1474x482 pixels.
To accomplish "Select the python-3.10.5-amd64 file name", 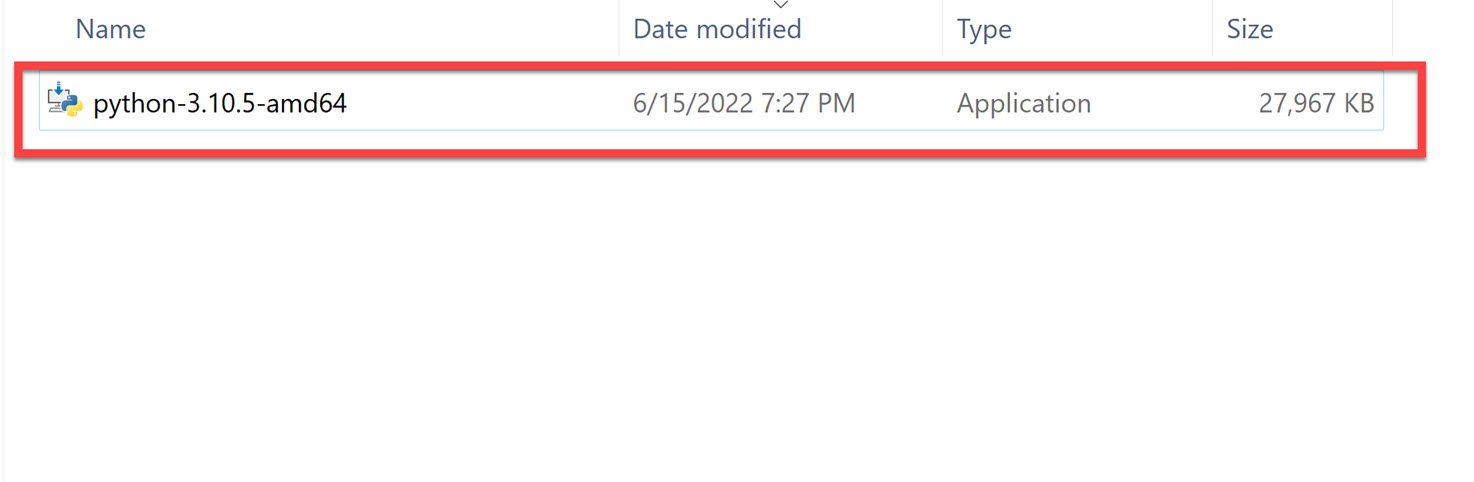I will pyautogui.click(x=220, y=103).
